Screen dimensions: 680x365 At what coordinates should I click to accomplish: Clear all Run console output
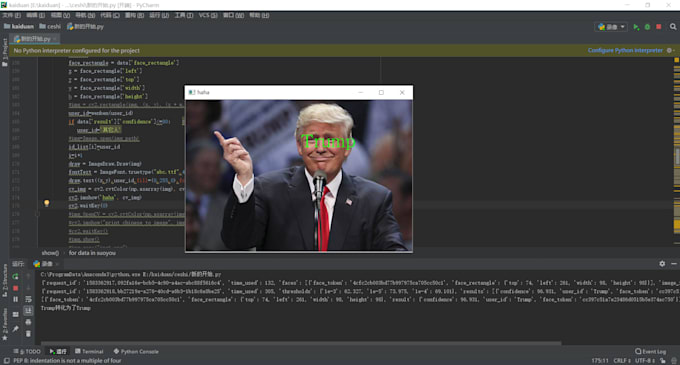(28, 333)
